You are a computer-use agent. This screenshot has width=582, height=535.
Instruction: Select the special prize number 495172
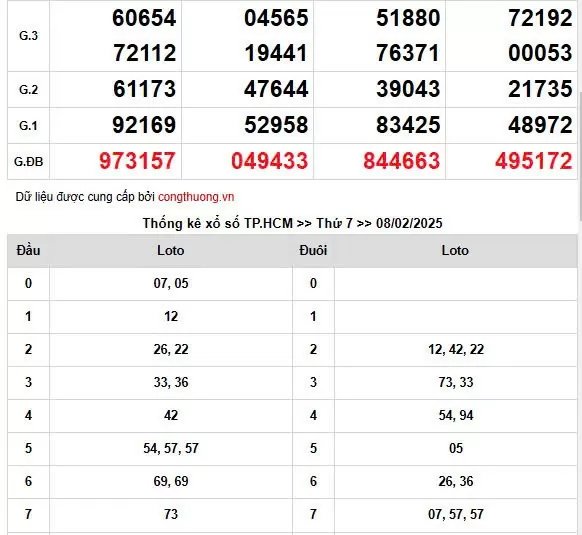(x=533, y=161)
